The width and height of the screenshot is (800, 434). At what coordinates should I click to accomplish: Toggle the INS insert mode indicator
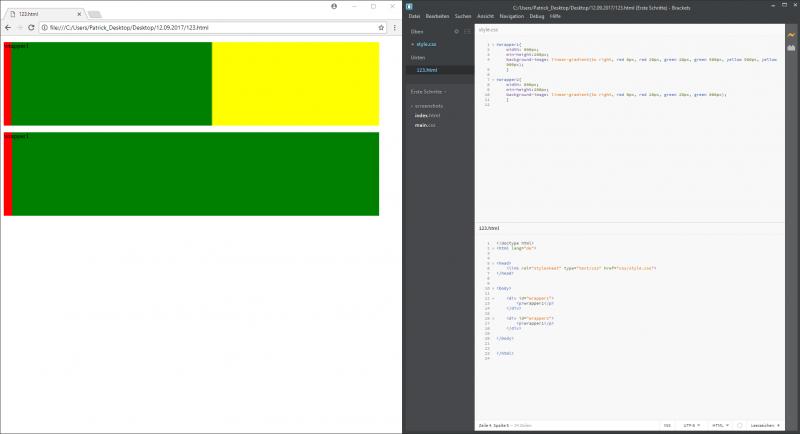667,425
